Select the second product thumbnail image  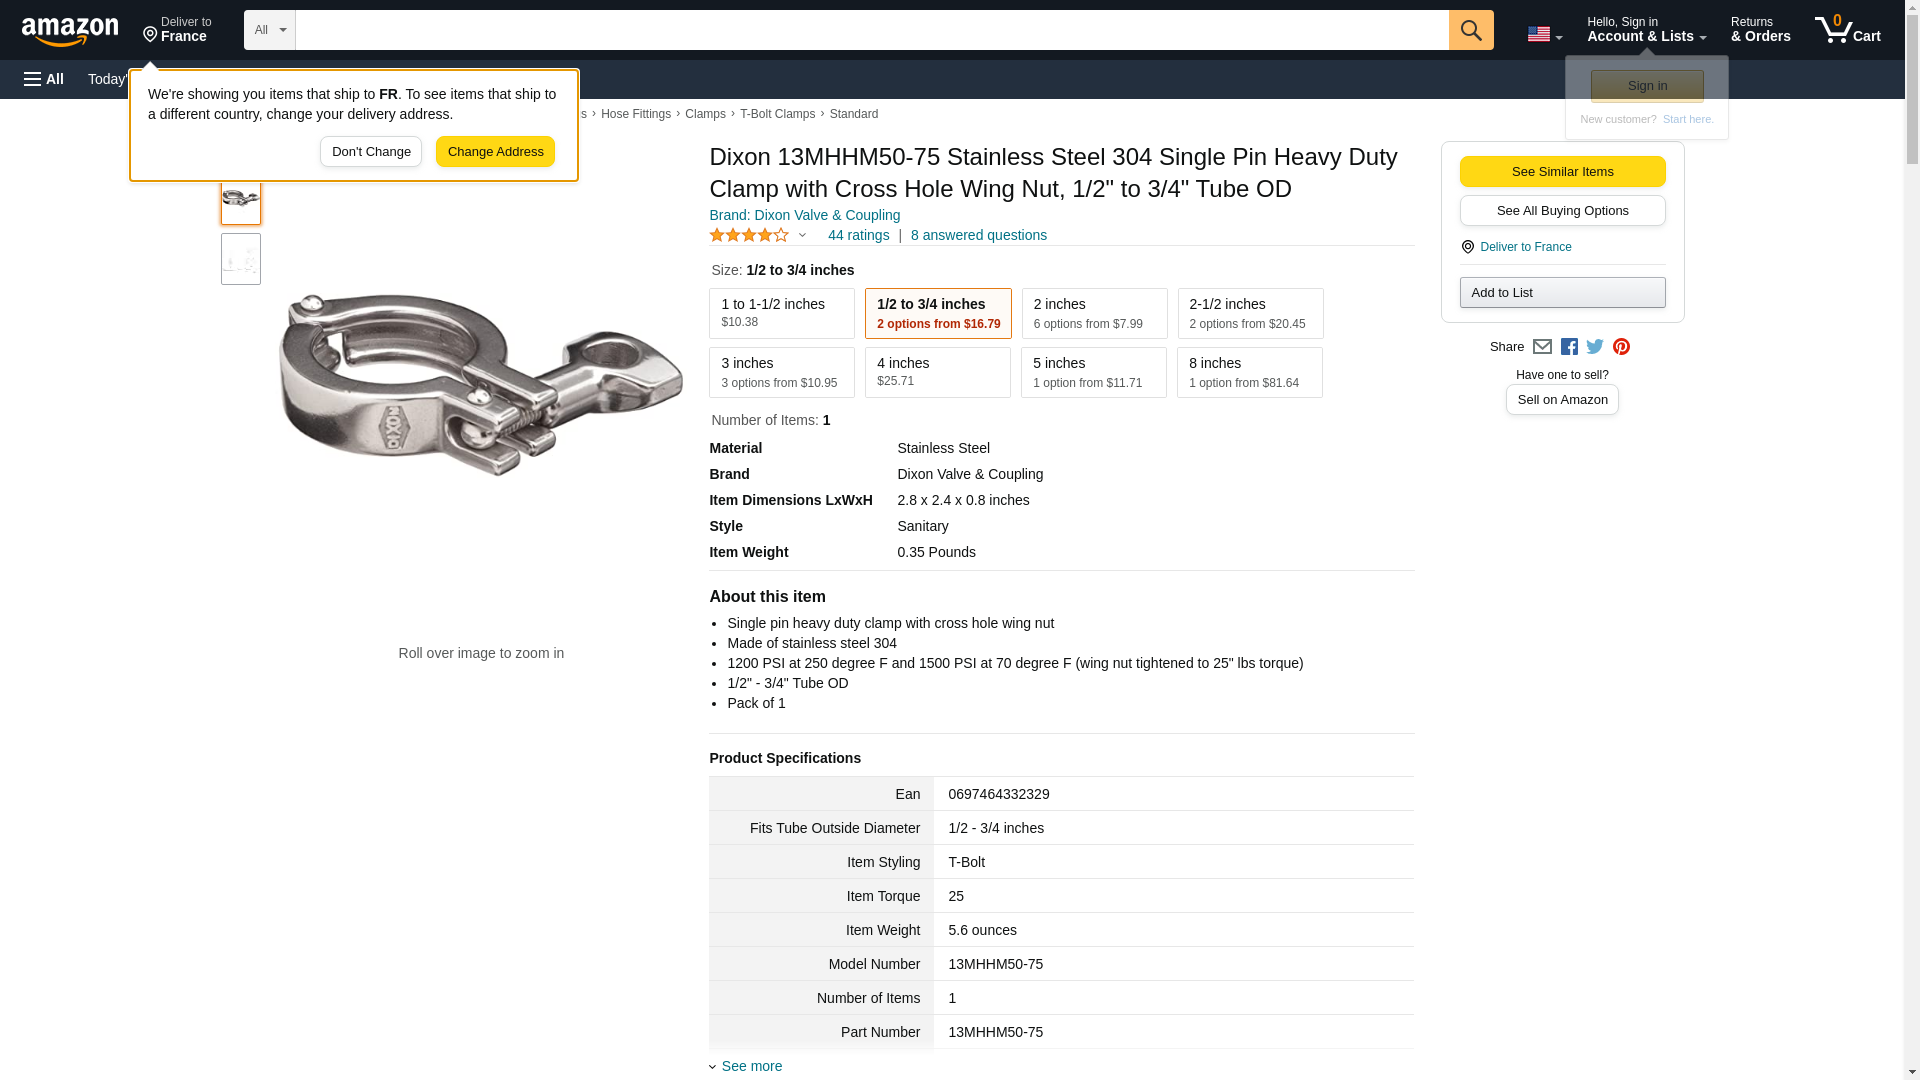click(x=241, y=259)
